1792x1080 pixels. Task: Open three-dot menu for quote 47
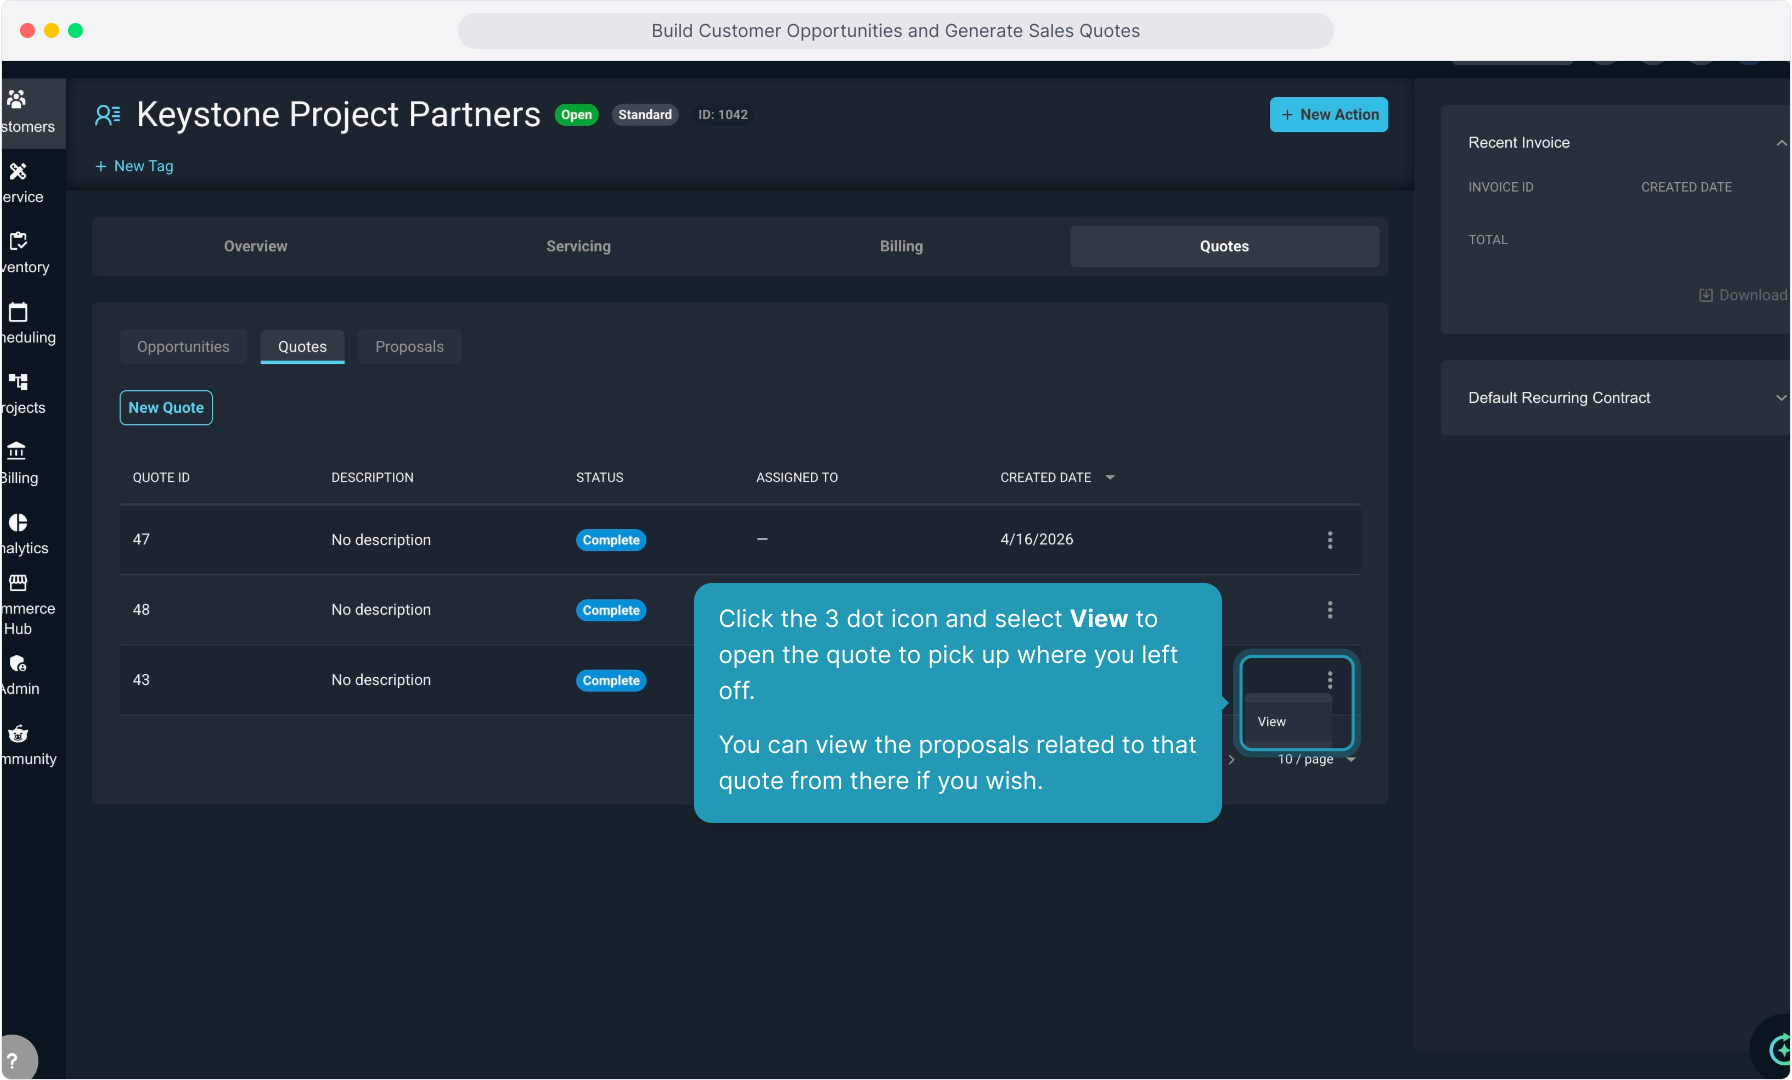(1329, 540)
